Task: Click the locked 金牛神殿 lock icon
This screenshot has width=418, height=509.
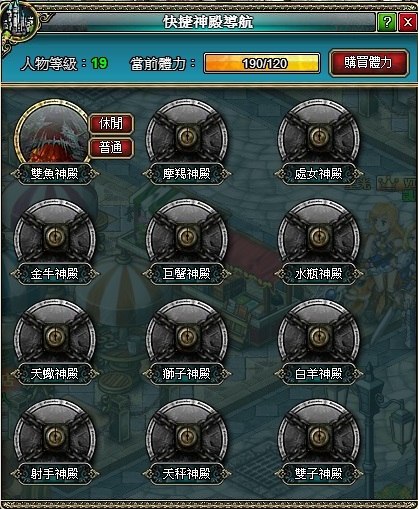Action: [55, 236]
